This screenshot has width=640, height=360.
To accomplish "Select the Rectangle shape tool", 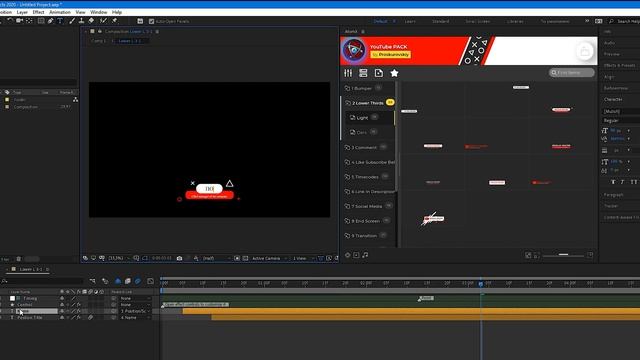I will tap(41, 20).
